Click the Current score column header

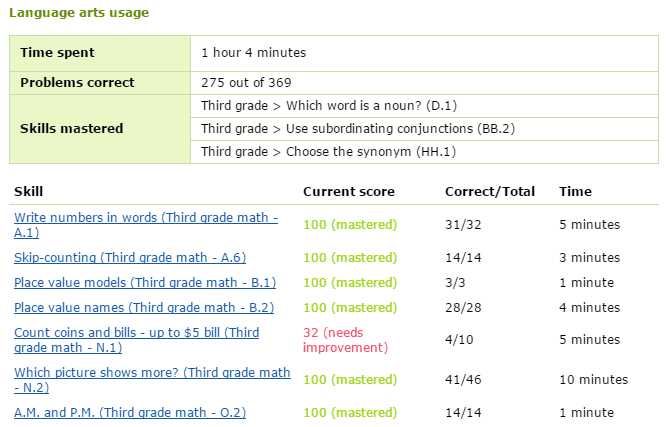(x=349, y=192)
